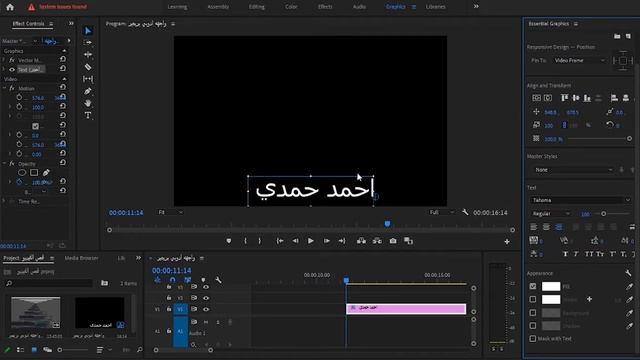Open Master Styles None dropdown
The image size is (640, 360).
click(x=573, y=170)
